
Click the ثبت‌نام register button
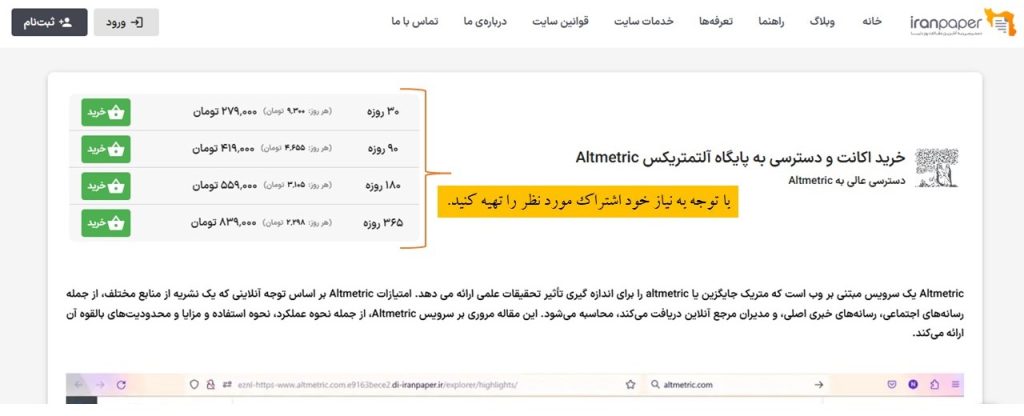49,22
